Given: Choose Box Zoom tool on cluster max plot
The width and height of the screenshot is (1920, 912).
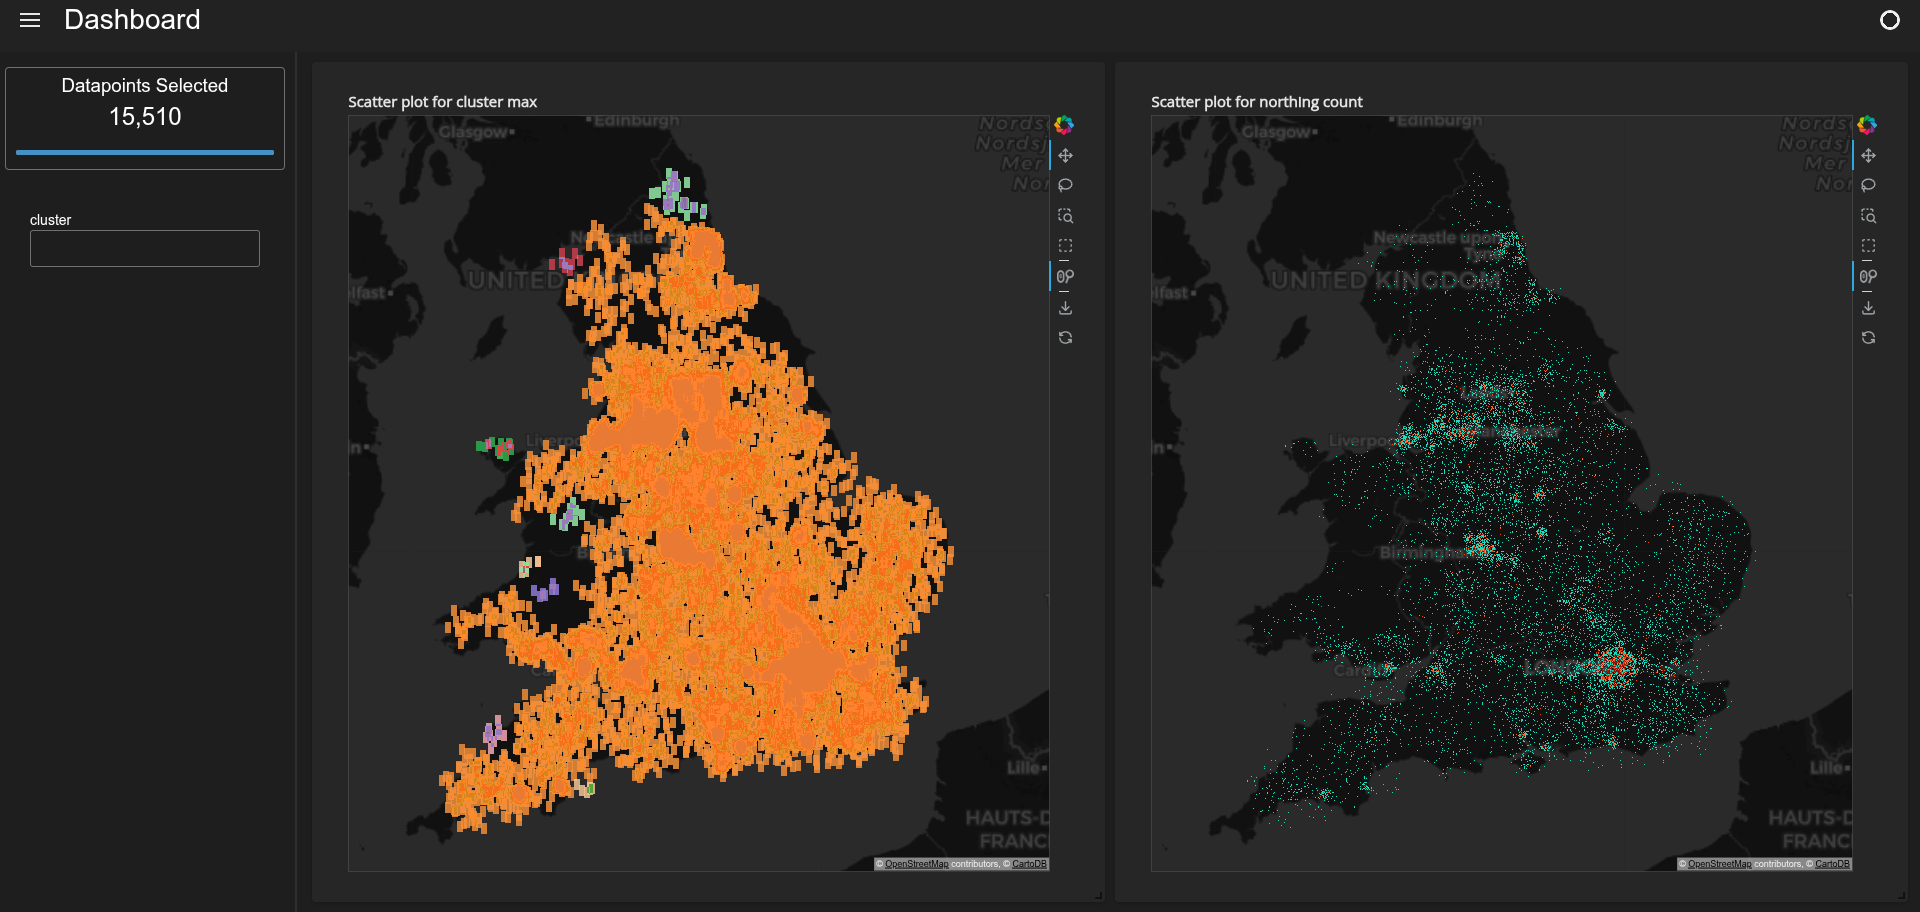Looking at the screenshot, I should (x=1065, y=216).
